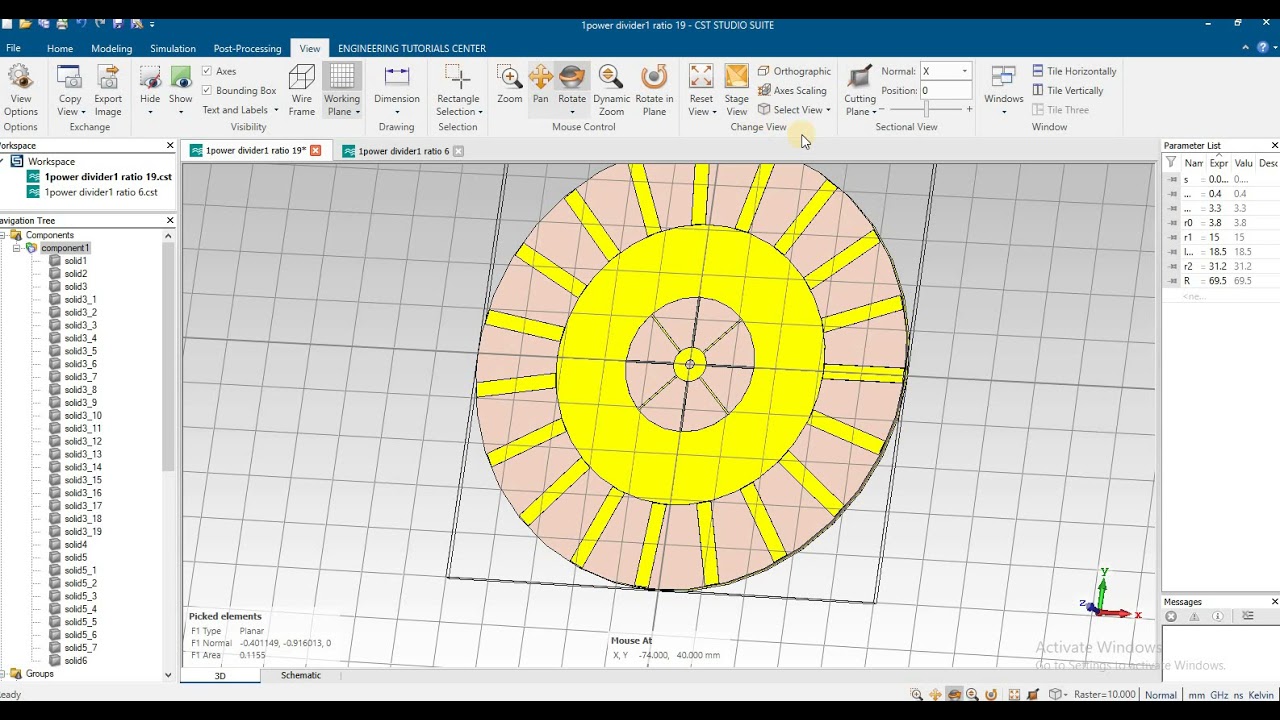The height and width of the screenshot is (720, 1280).
Task: Select solid3_10 in navigation tree
Action: [x=83, y=416]
